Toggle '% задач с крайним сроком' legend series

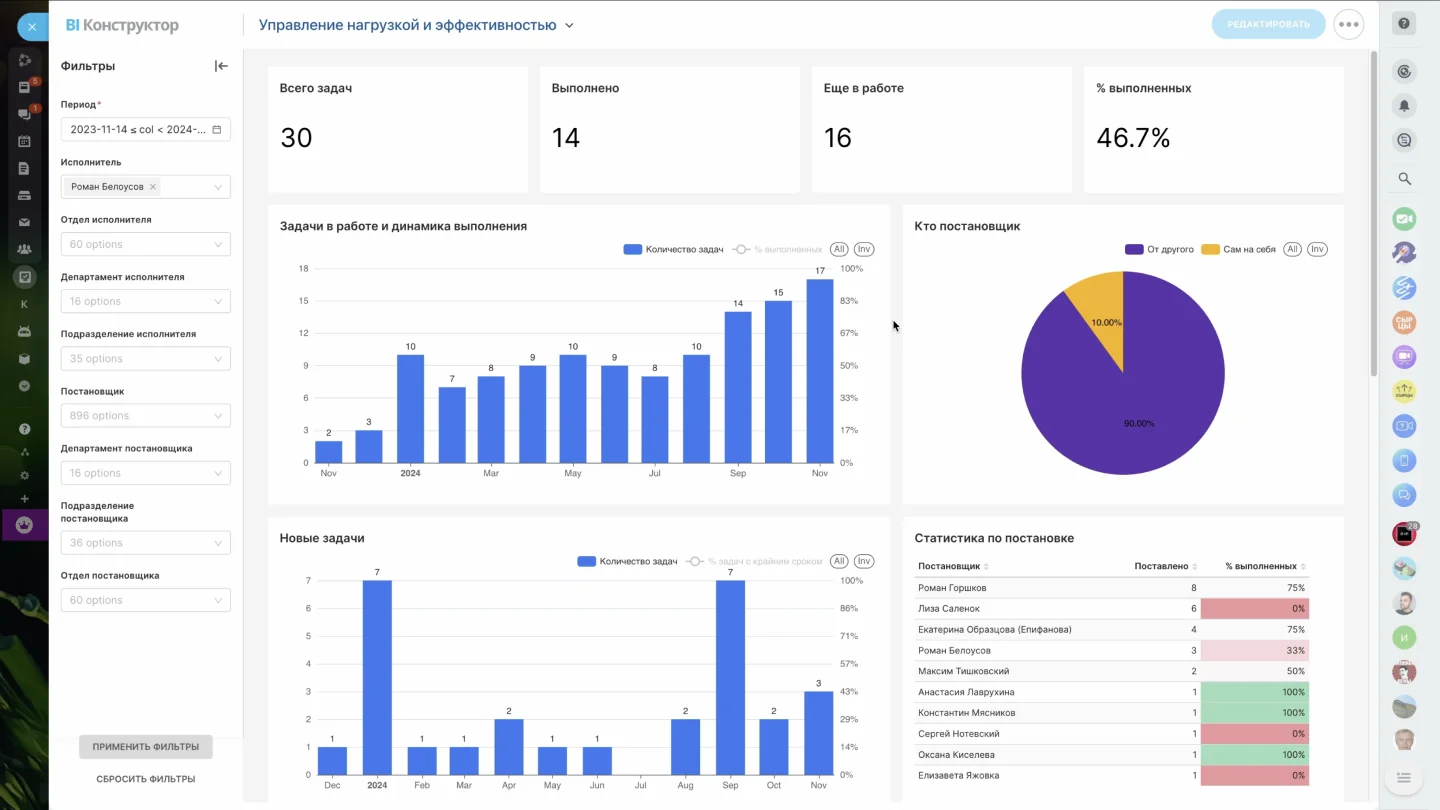(764, 561)
